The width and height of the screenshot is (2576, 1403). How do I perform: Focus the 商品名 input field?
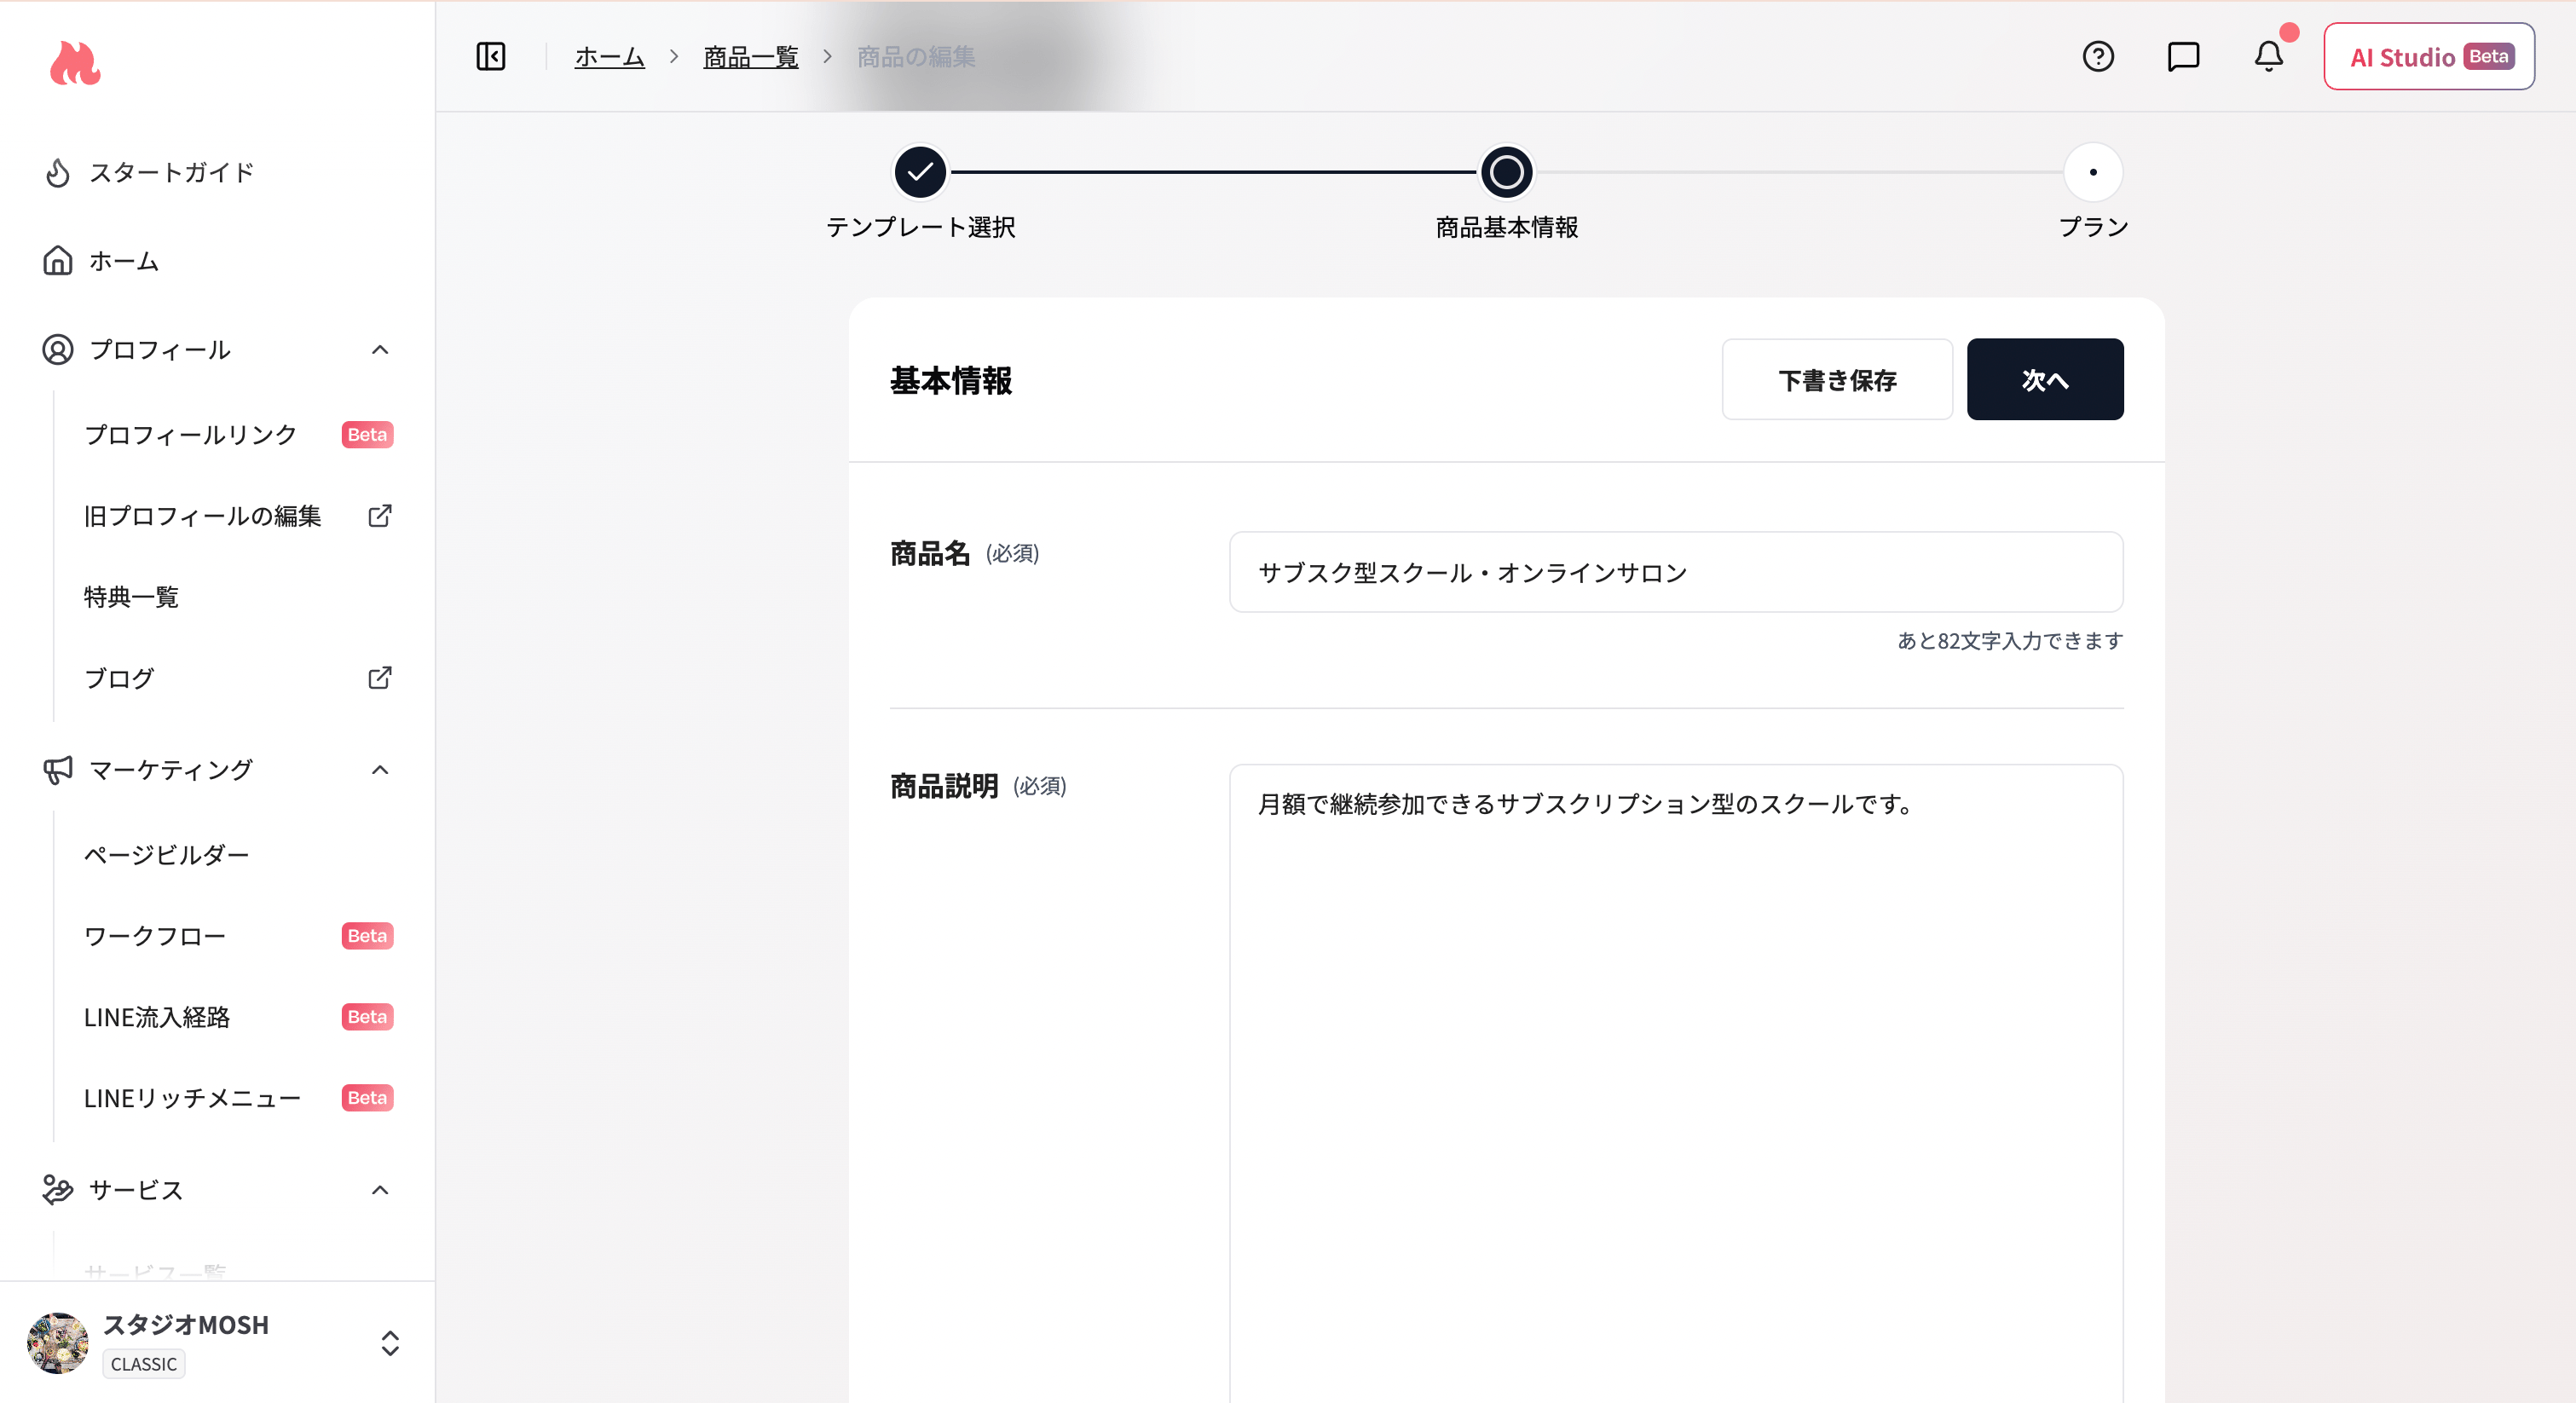click(x=1676, y=572)
